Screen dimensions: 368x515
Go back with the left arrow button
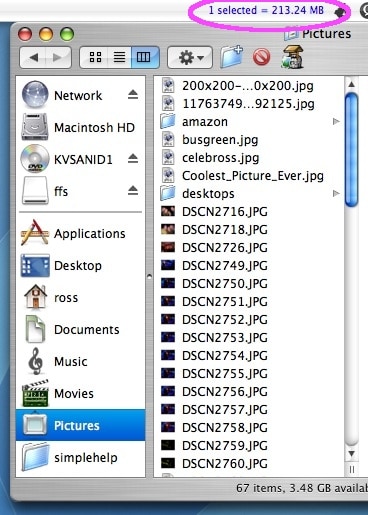pos(33,58)
